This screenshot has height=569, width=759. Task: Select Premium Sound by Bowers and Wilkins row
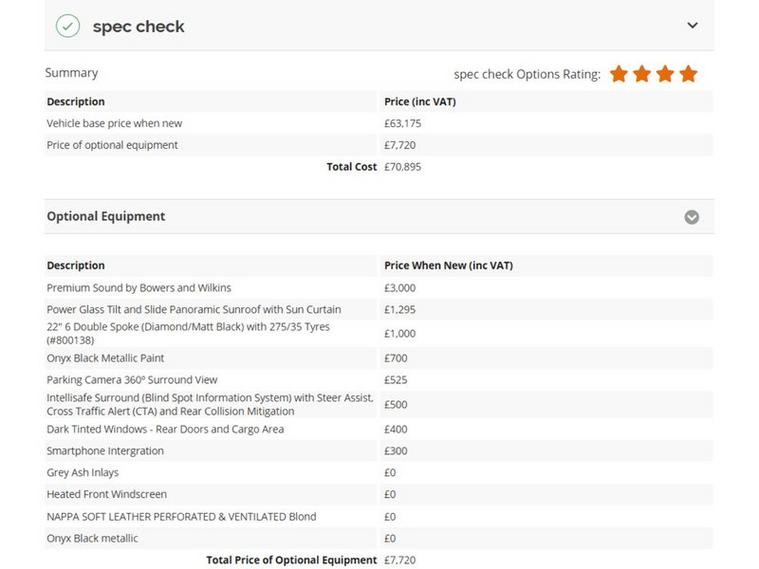click(x=139, y=288)
